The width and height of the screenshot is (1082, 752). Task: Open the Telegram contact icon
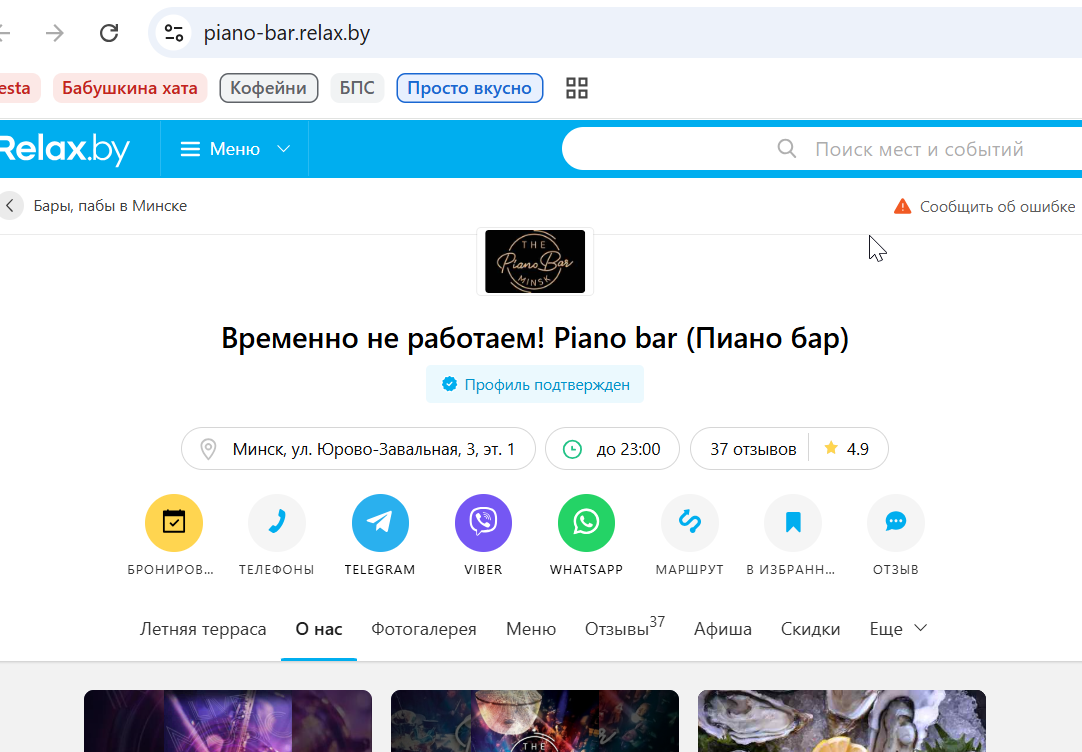(x=380, y=522)
